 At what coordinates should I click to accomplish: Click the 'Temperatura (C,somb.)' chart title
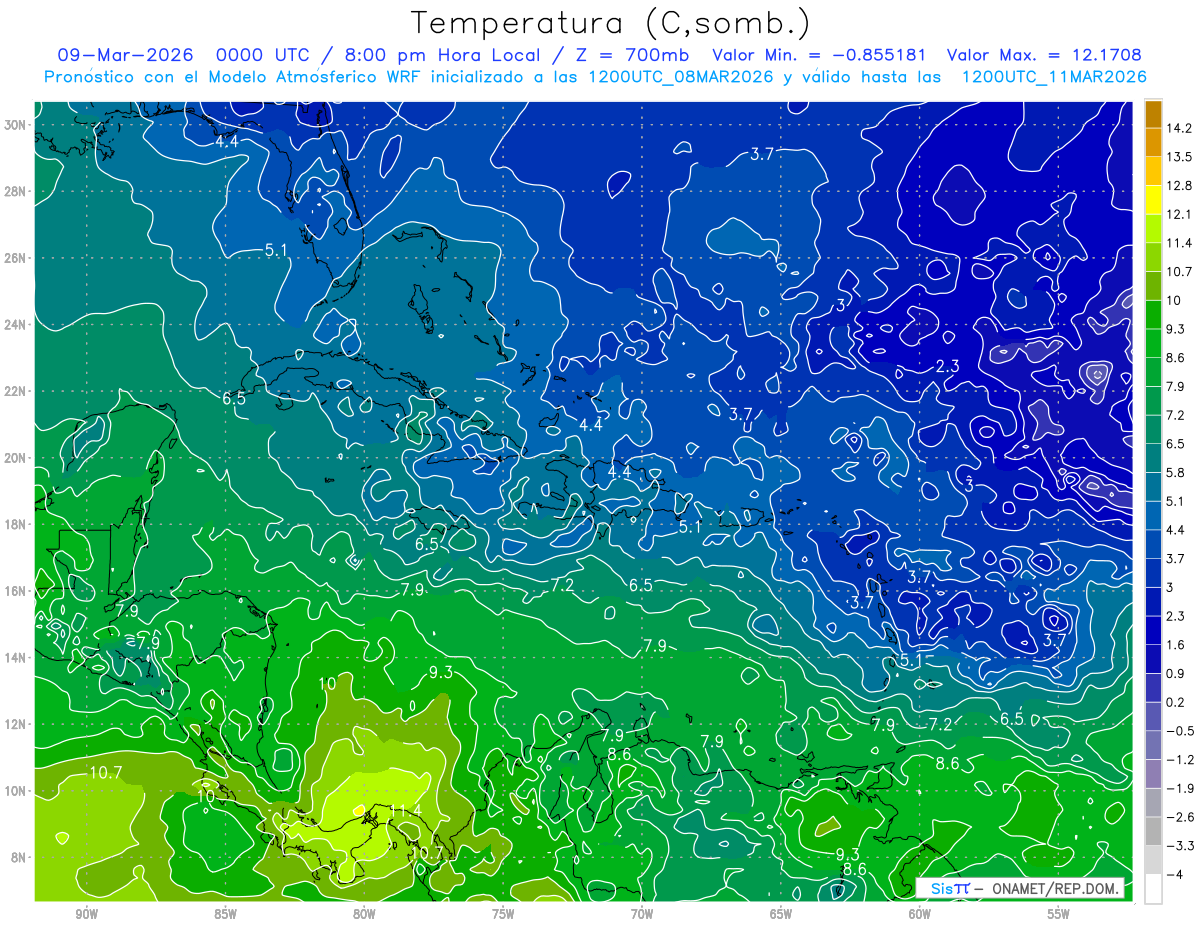coord(611,22)
